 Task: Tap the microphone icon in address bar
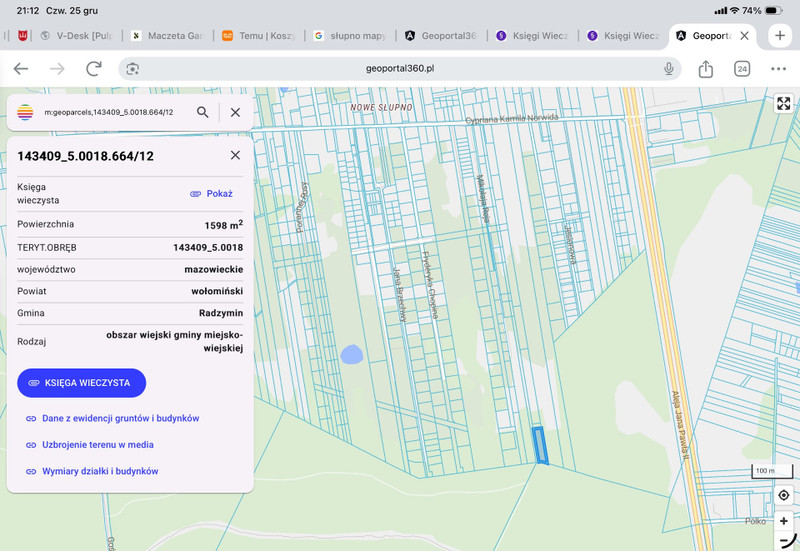[x=669, y=68]
